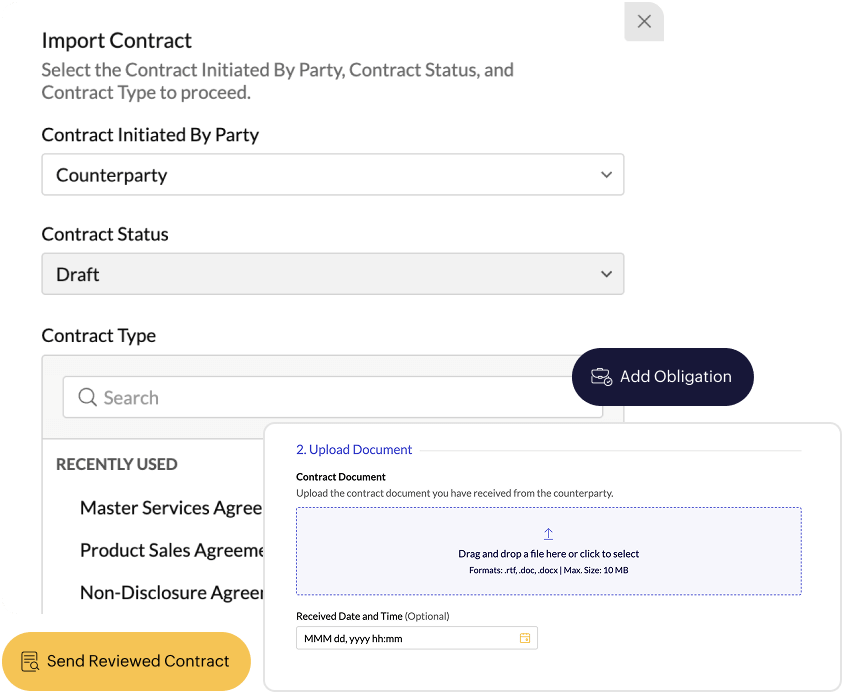Viewport: 849px width, 692px height.
Task: Pick Non-Disclosure Agreement contract type
Action: tap(171, 592)
